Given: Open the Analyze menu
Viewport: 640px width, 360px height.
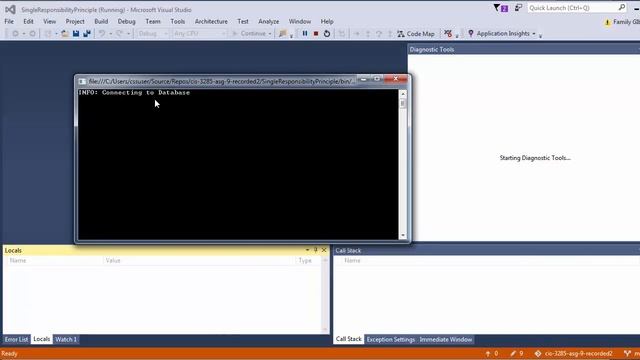Looking at the screenshot, I should (269, 21).
